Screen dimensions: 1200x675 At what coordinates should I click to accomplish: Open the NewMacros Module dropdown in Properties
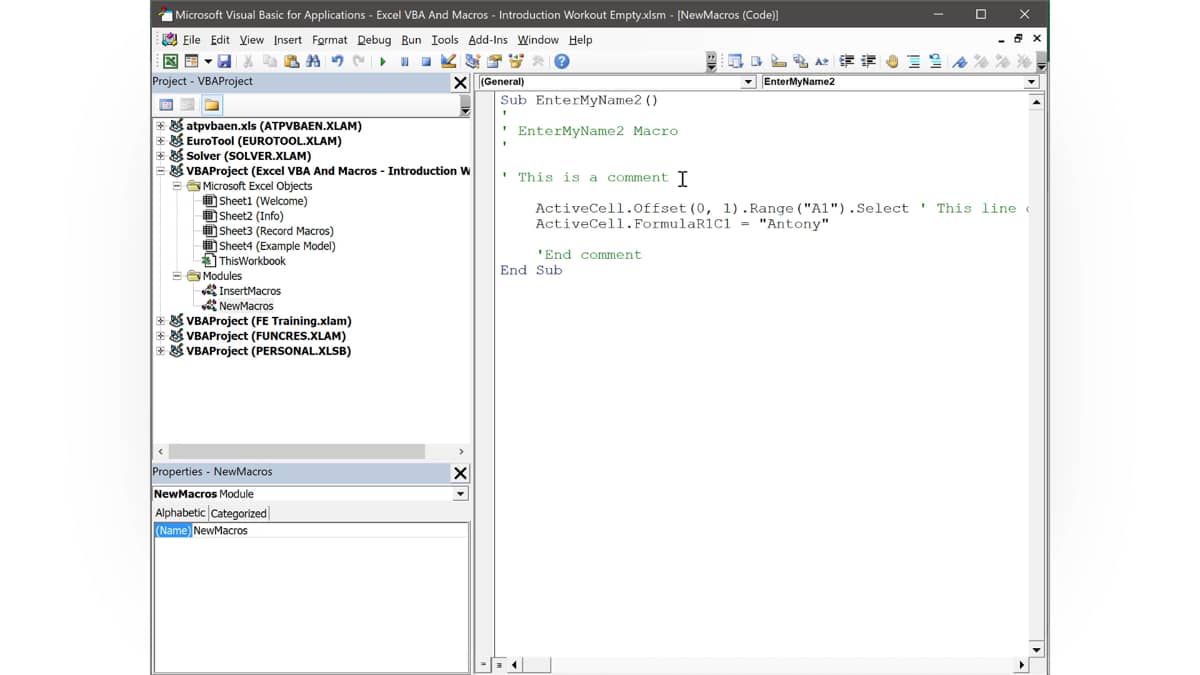[x=460, y=494]
